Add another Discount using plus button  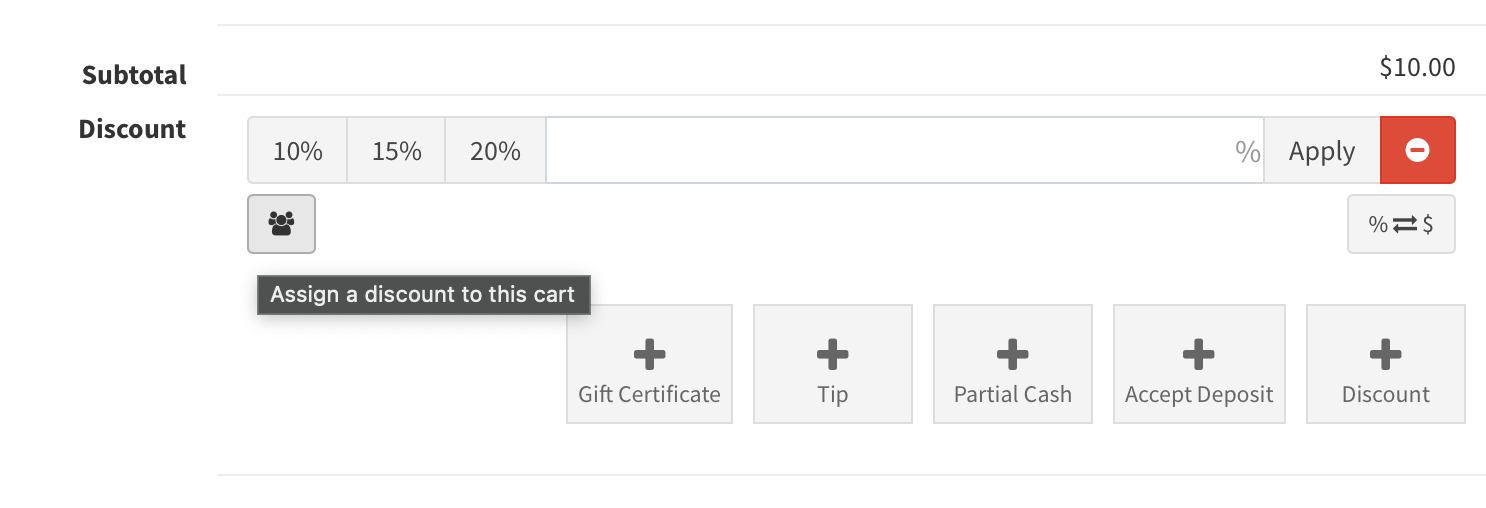1385,364
